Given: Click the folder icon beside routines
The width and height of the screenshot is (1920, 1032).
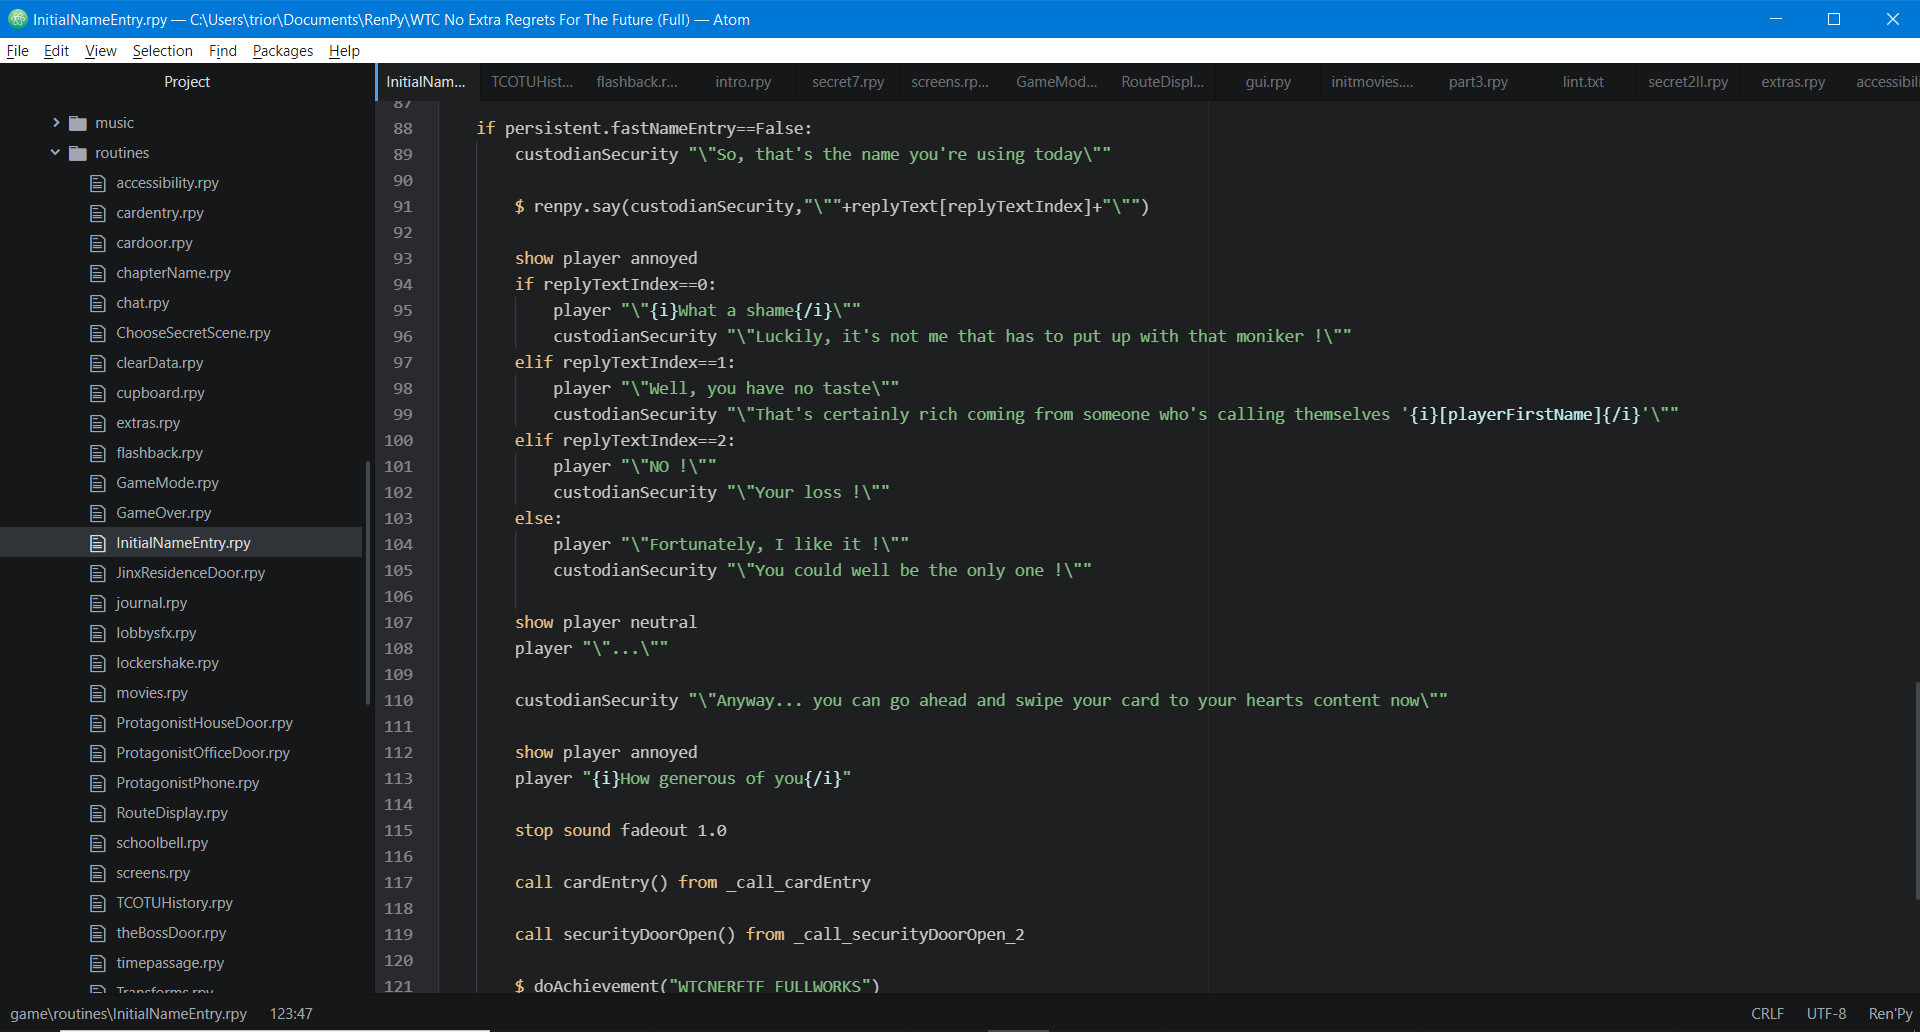Looking at the screenshot, I should [78, 152].
